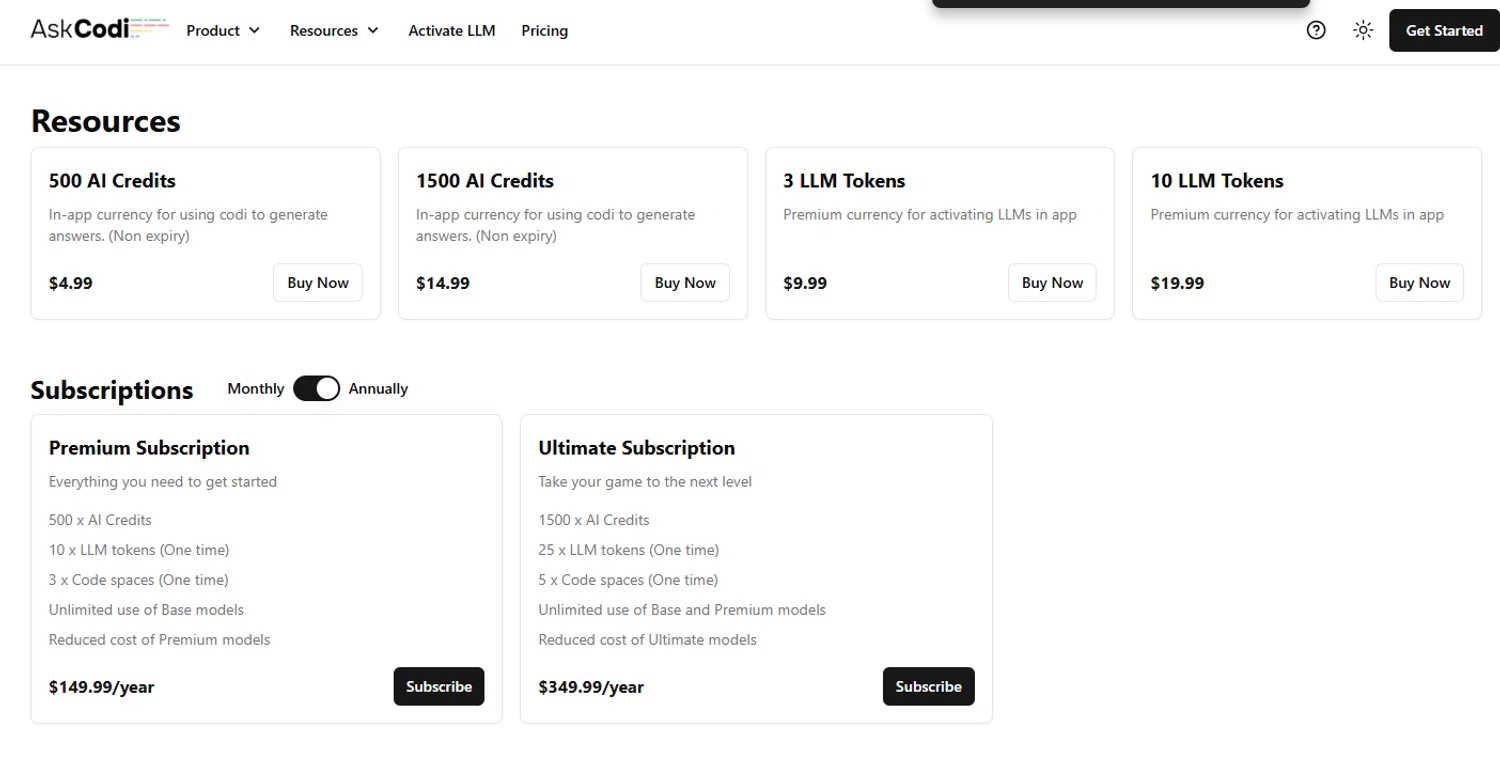
Task: Toggle the light/dark theme sun icon
Action: (1363, 30)
